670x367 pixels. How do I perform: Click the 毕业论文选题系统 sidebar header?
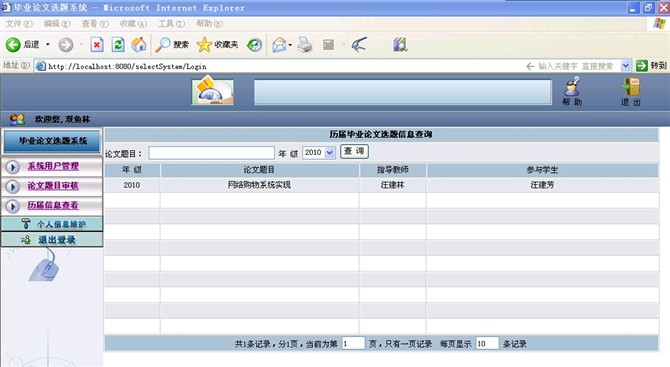[x=52, y=141]
